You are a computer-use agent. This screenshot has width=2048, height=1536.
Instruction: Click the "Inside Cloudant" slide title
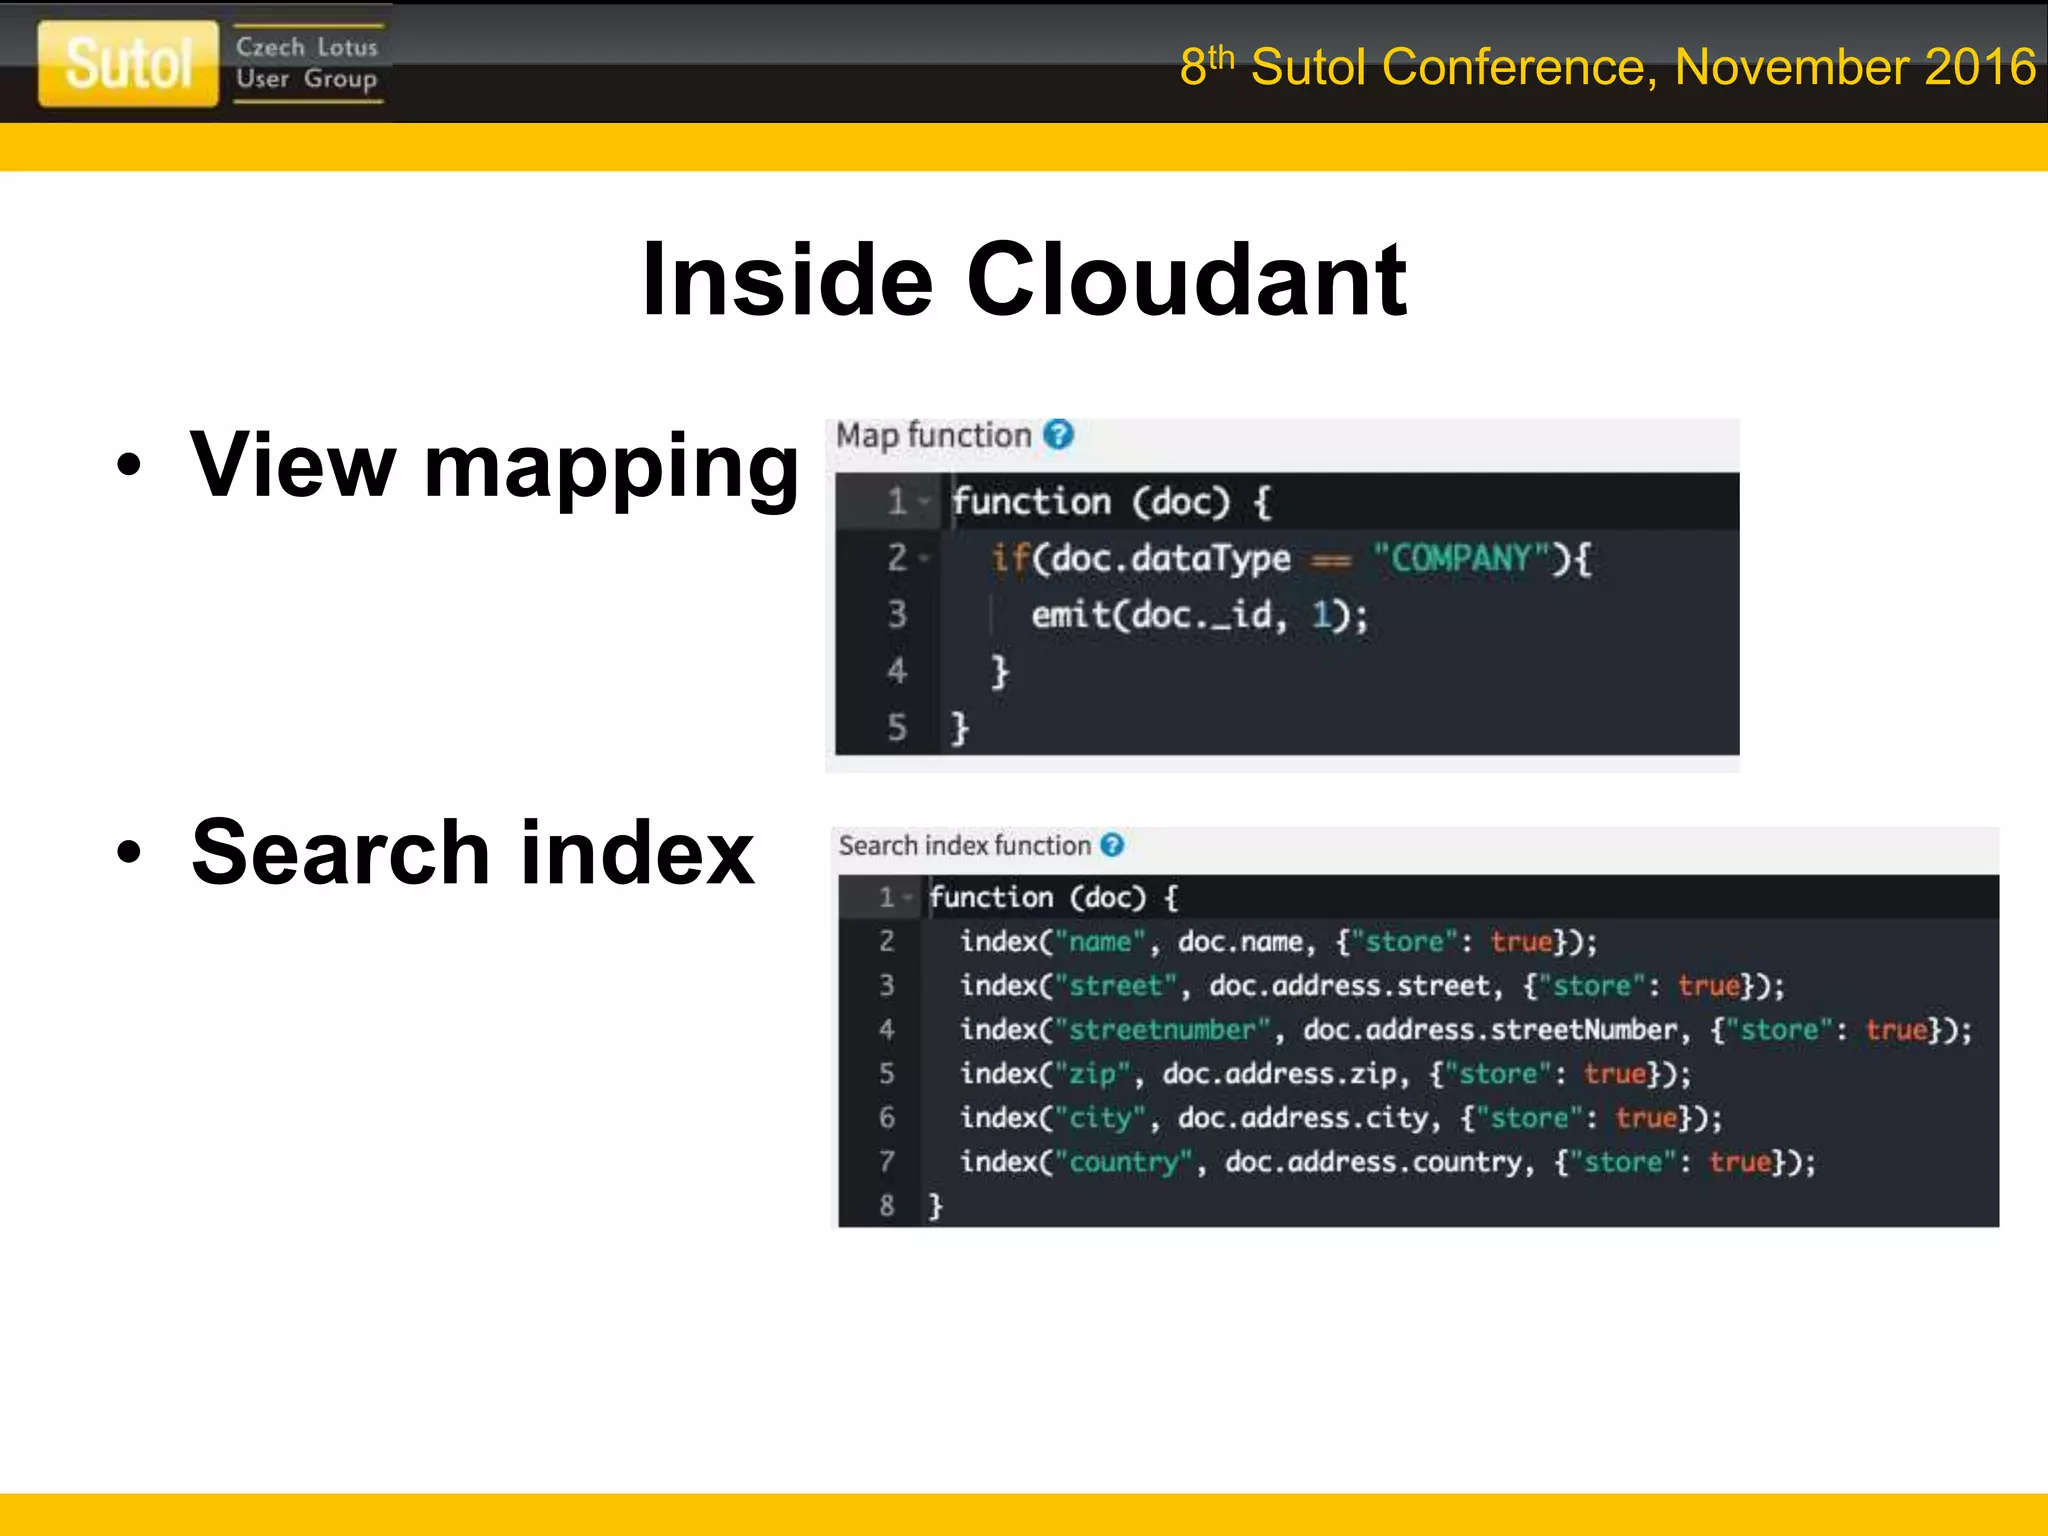click(1024, 280)
